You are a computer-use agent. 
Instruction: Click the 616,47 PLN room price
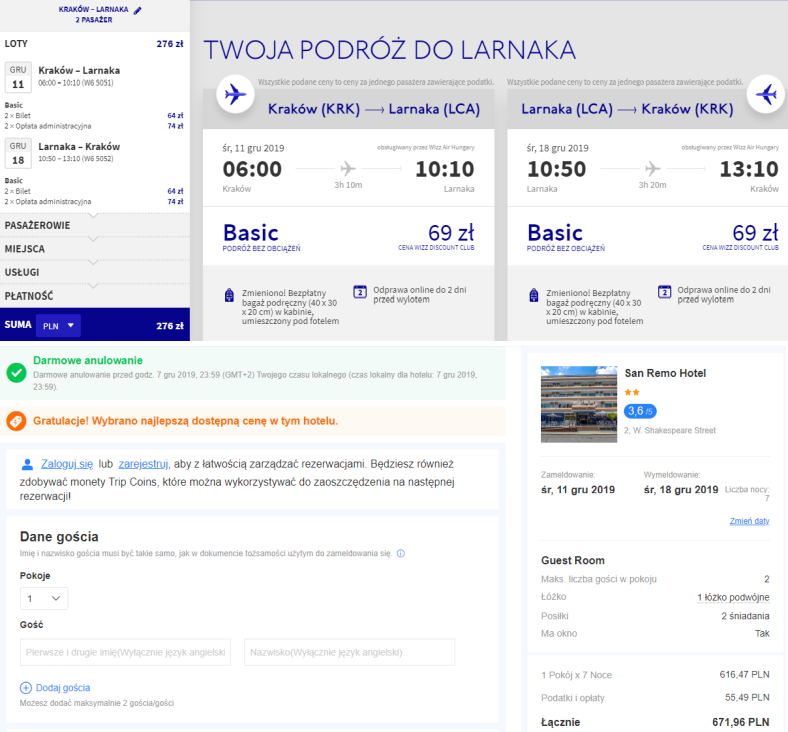click(x=744, y=675)
